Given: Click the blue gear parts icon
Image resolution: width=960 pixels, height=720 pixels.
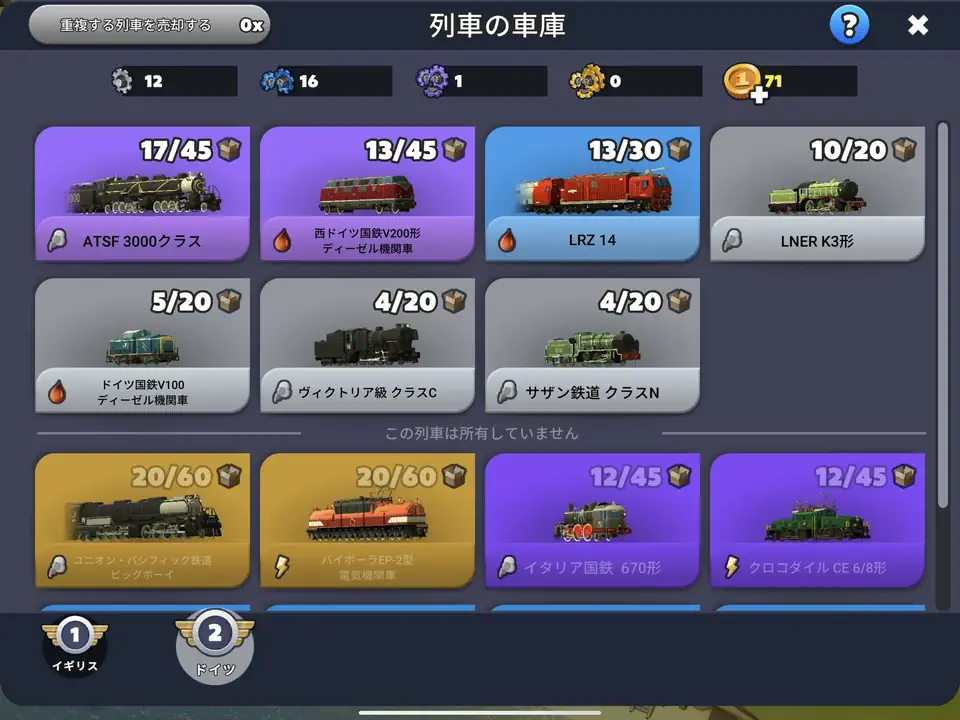Looking at the screenshot, I should tap(277, 81).
